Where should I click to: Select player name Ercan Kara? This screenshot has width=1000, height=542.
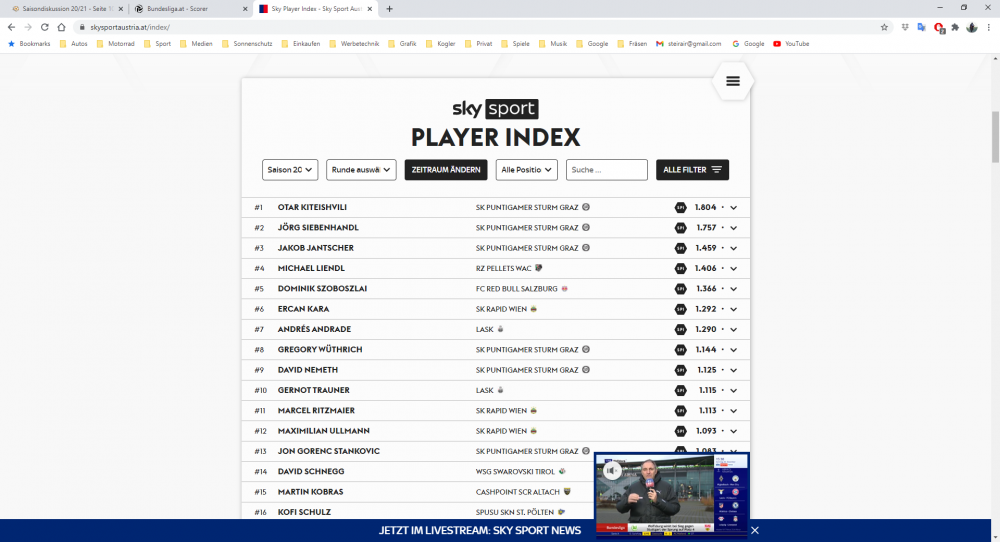(304, 309)
